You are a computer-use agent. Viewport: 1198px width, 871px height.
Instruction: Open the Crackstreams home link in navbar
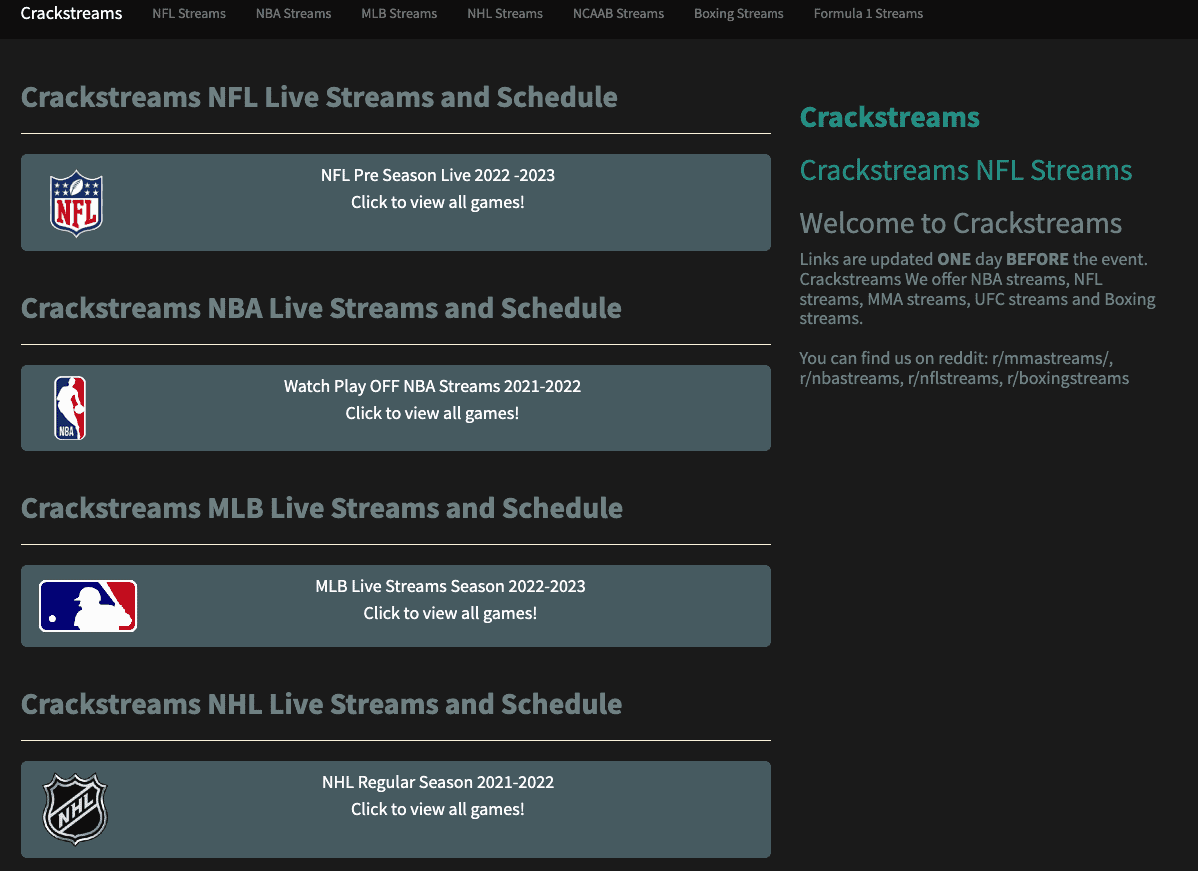point(71,14)
